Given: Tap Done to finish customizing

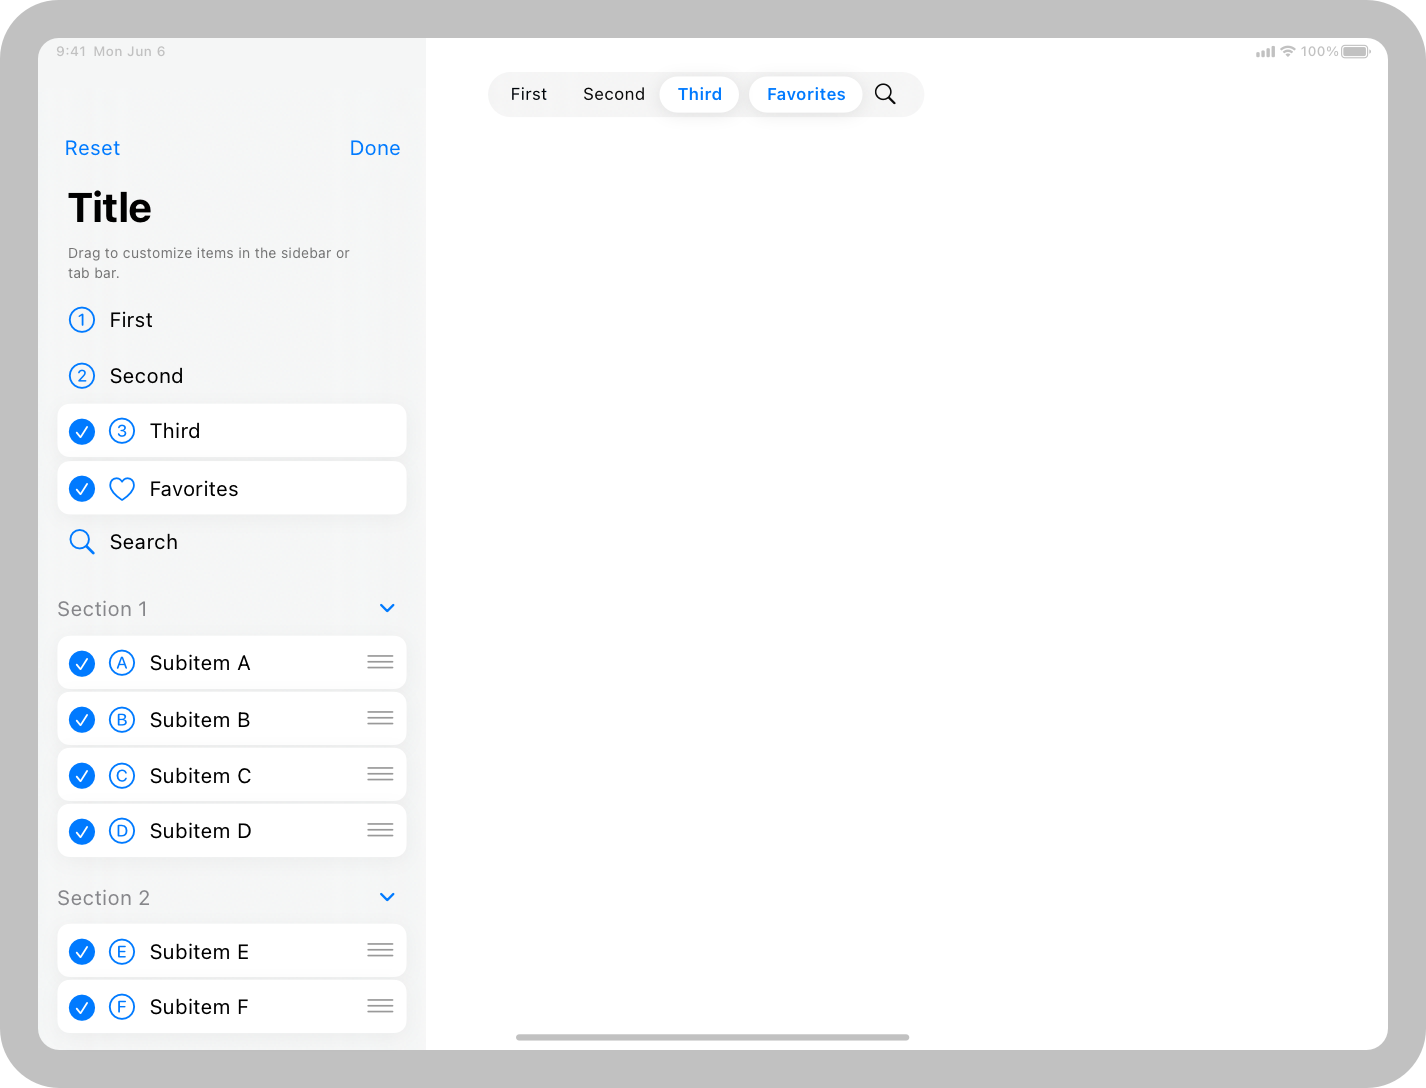Looking at the screenshot, I should pos(374,147).
